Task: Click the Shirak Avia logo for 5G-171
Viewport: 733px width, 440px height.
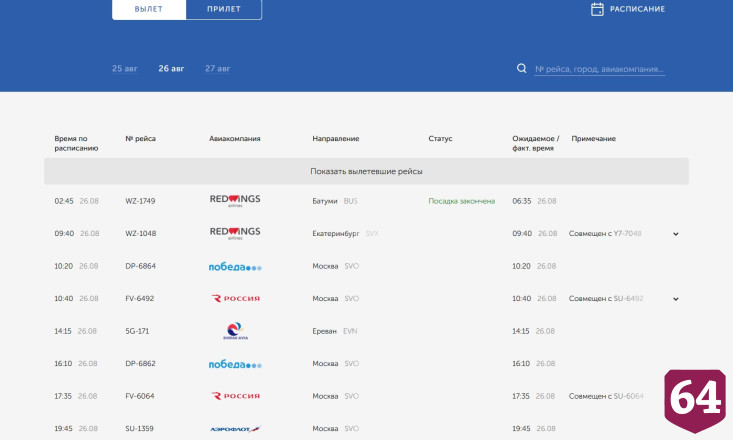Action: pos(235,331)
